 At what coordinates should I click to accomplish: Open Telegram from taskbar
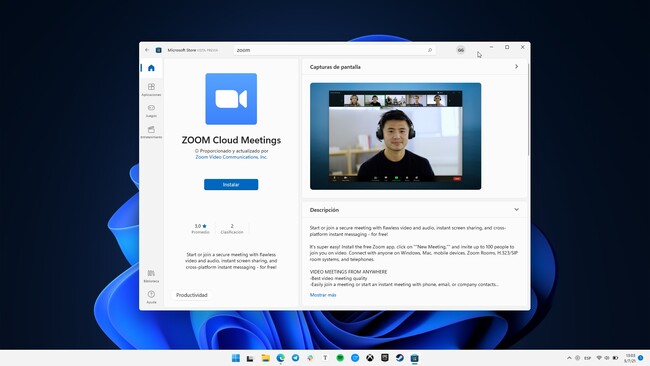click(x=295, y=358)
